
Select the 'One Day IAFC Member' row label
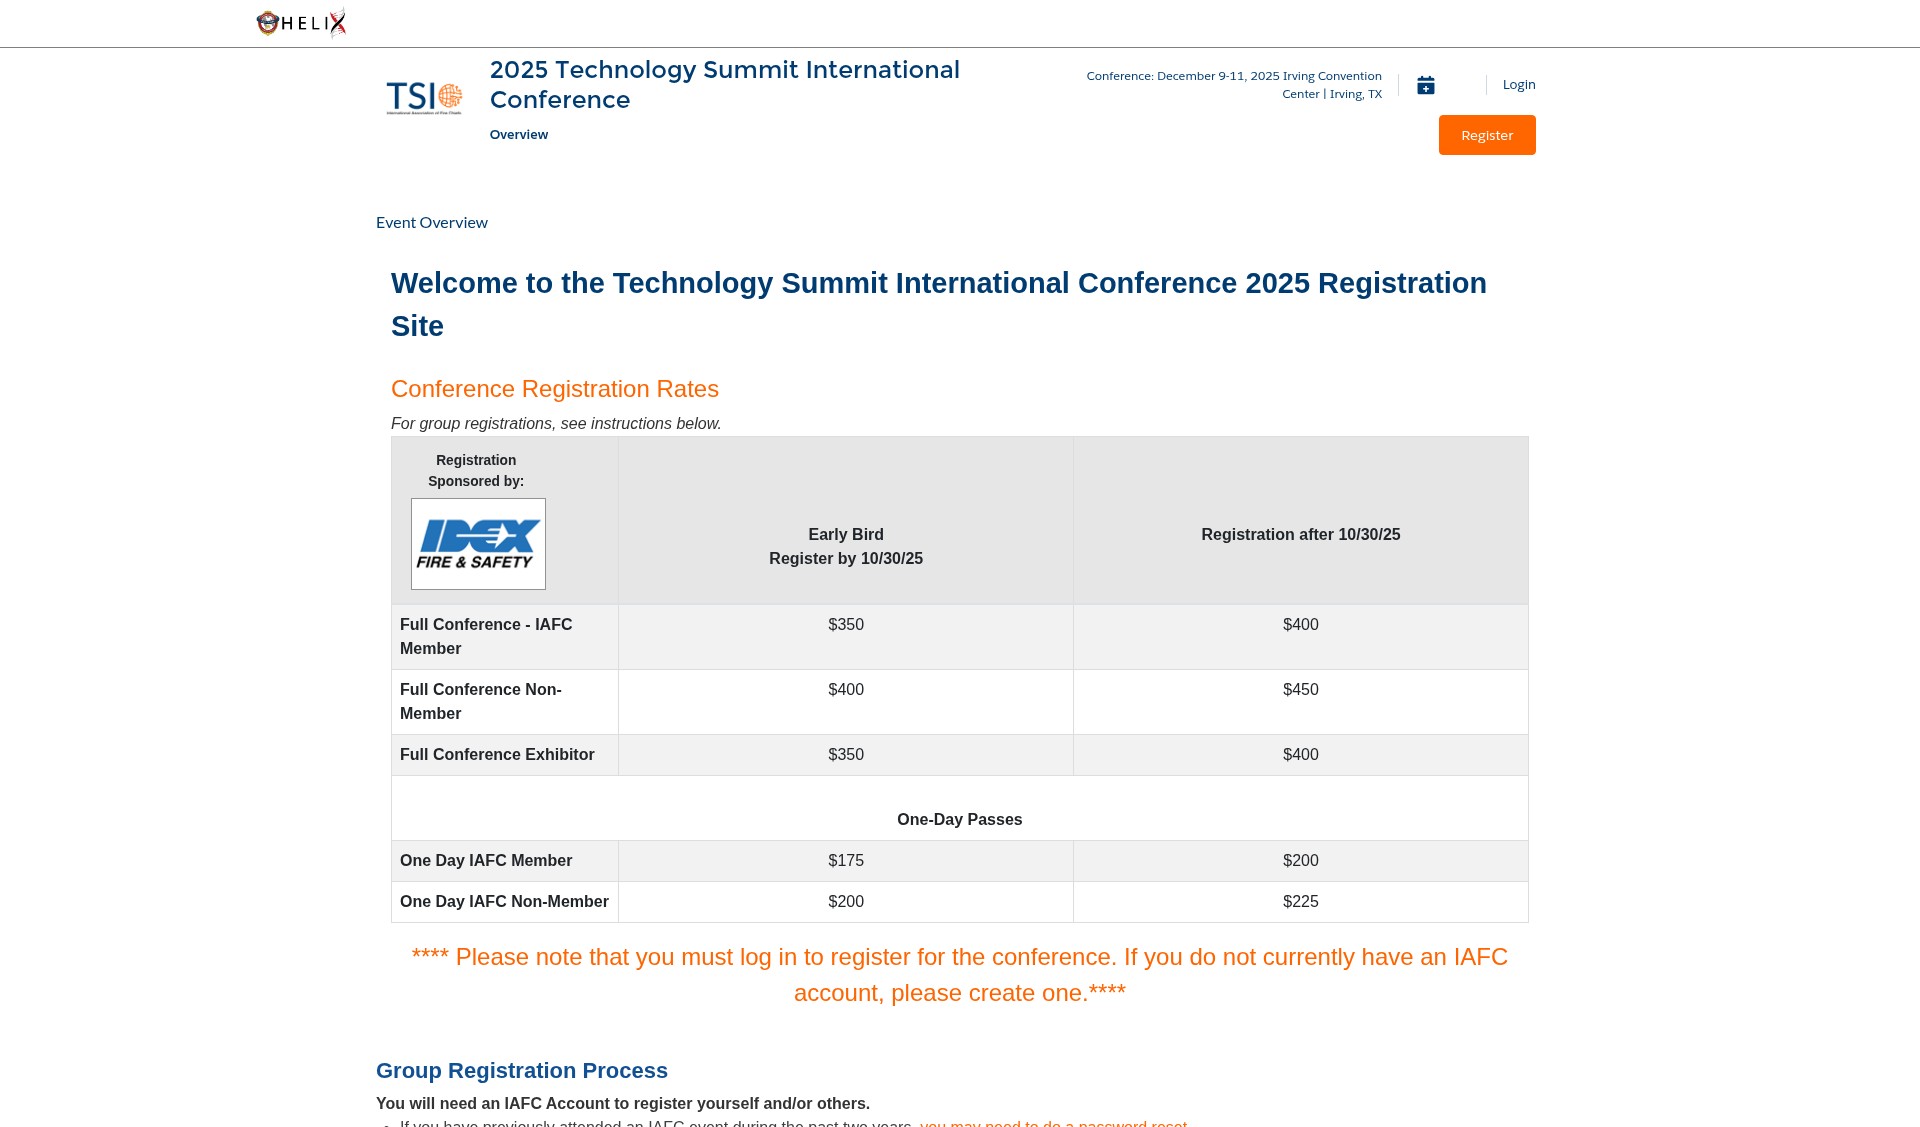coord(505,861)
